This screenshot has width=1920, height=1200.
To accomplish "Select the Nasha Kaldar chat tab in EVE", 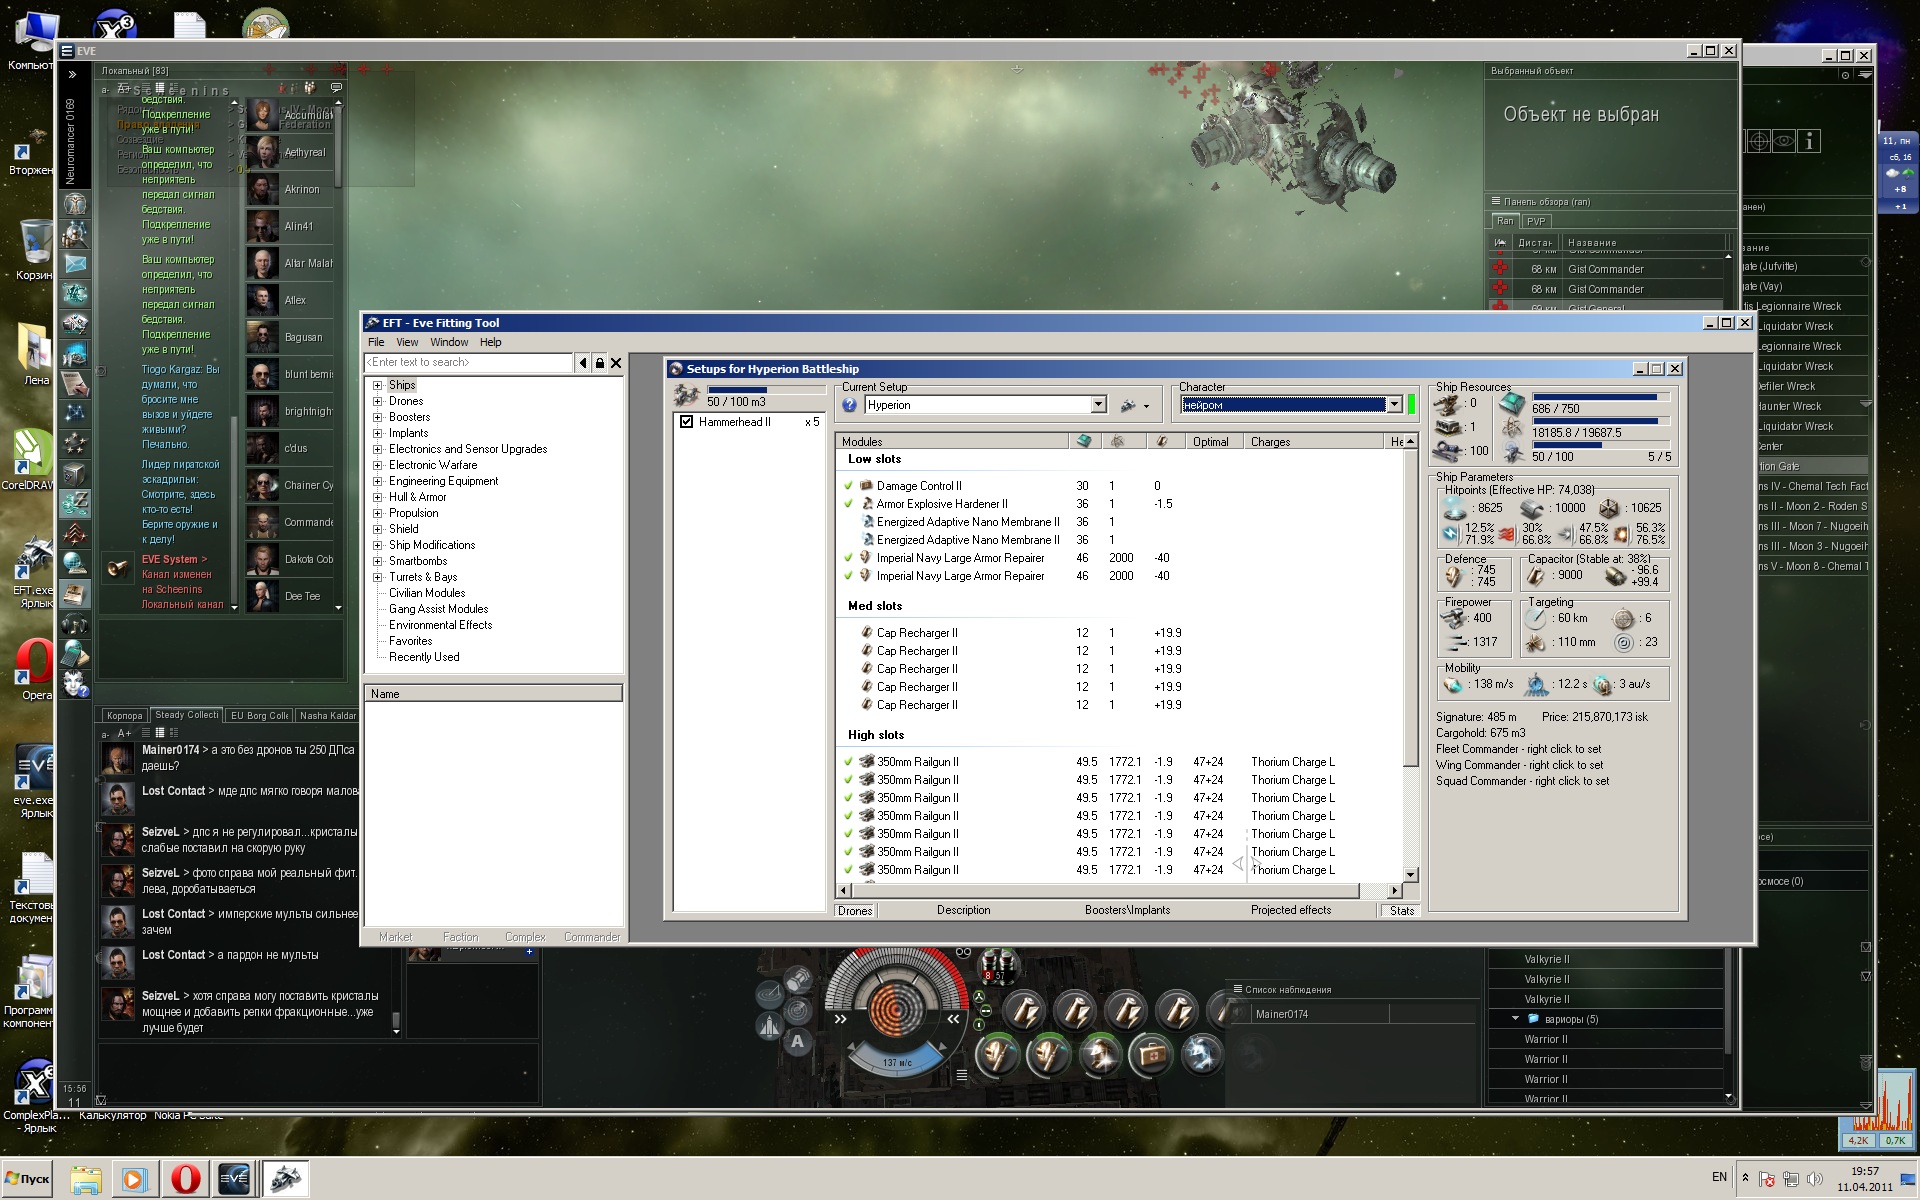I will pos(327,715).
